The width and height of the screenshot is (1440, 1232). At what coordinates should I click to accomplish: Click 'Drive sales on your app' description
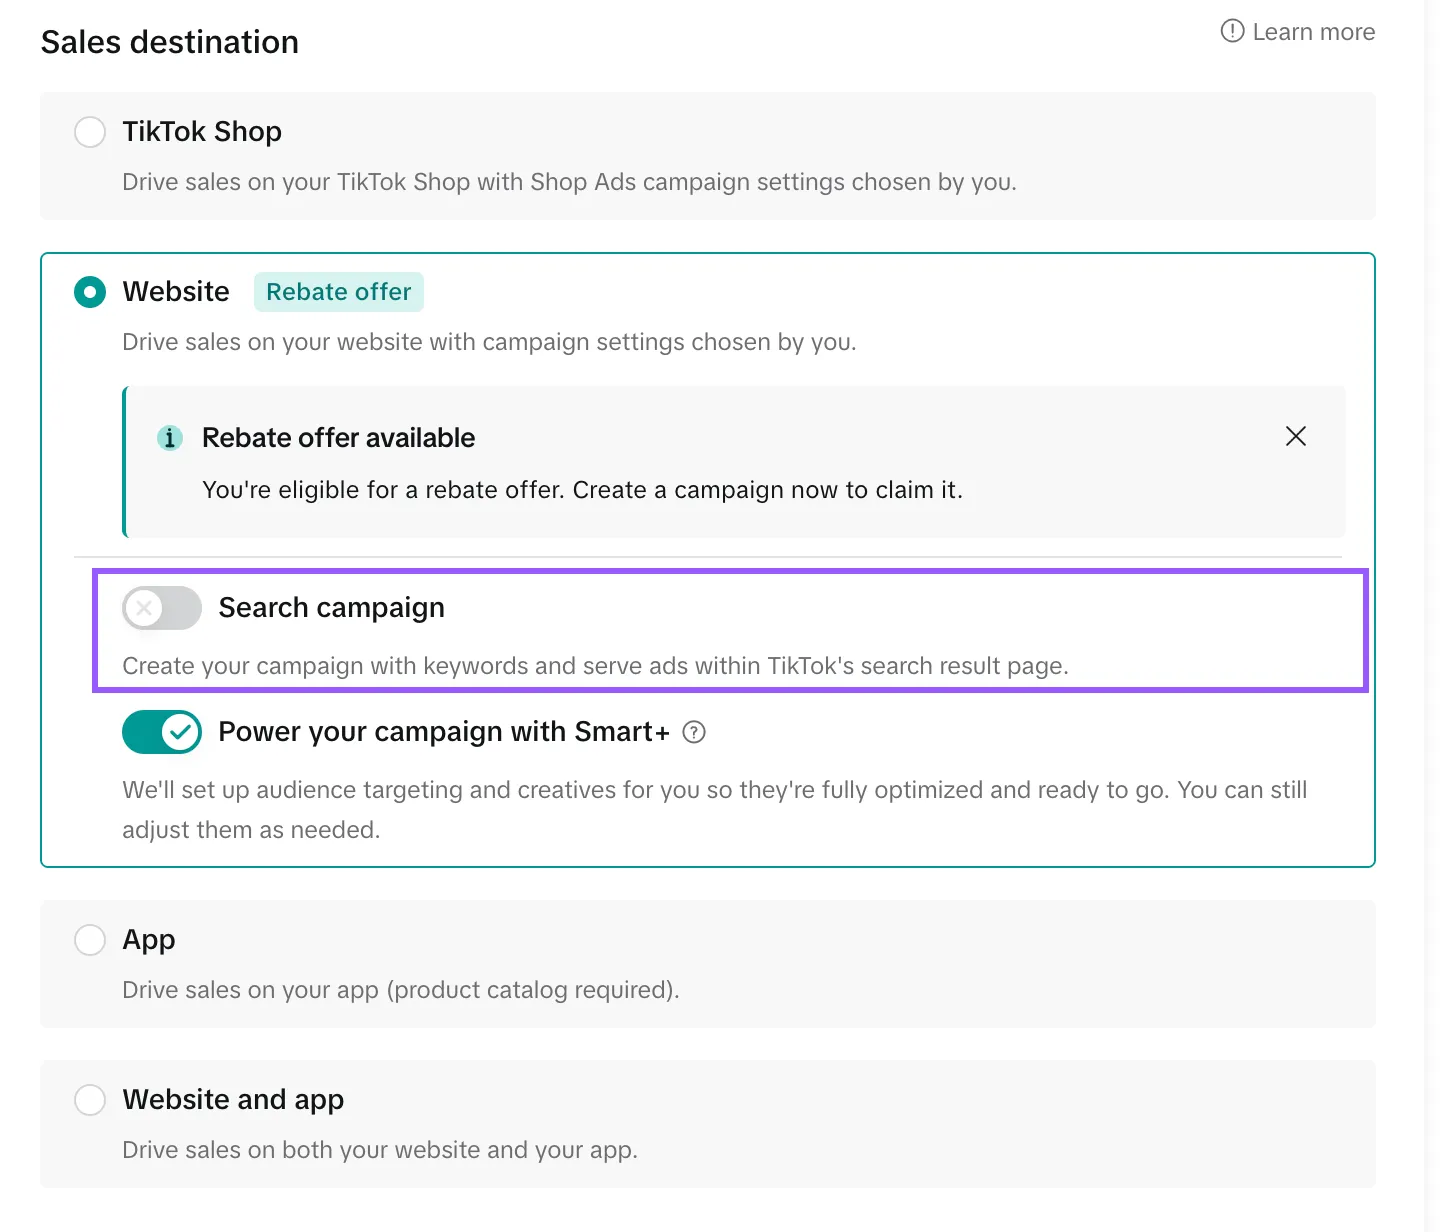(x=400, y=990)
